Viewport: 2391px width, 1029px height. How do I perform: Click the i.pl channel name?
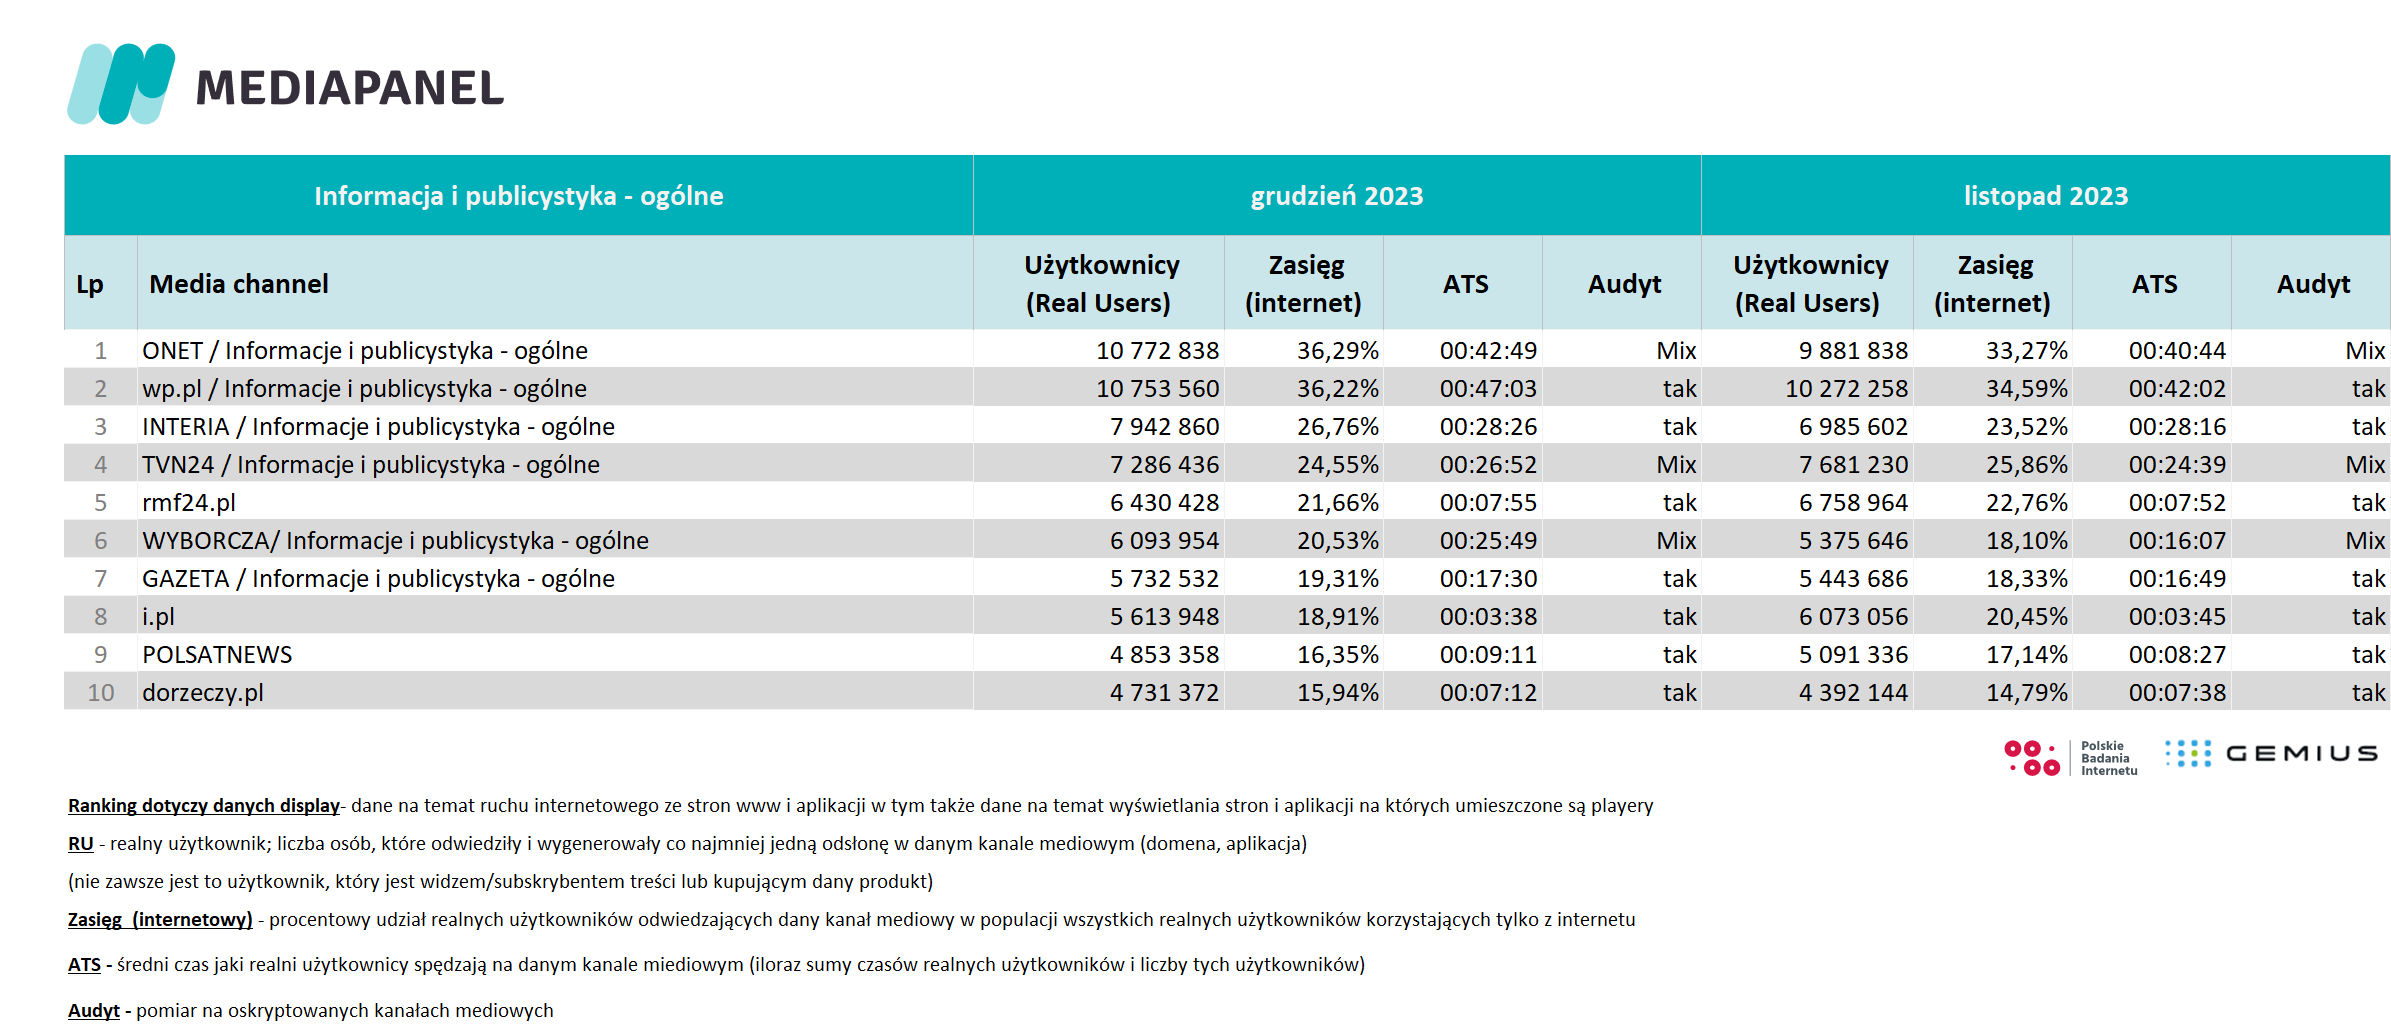158,616
